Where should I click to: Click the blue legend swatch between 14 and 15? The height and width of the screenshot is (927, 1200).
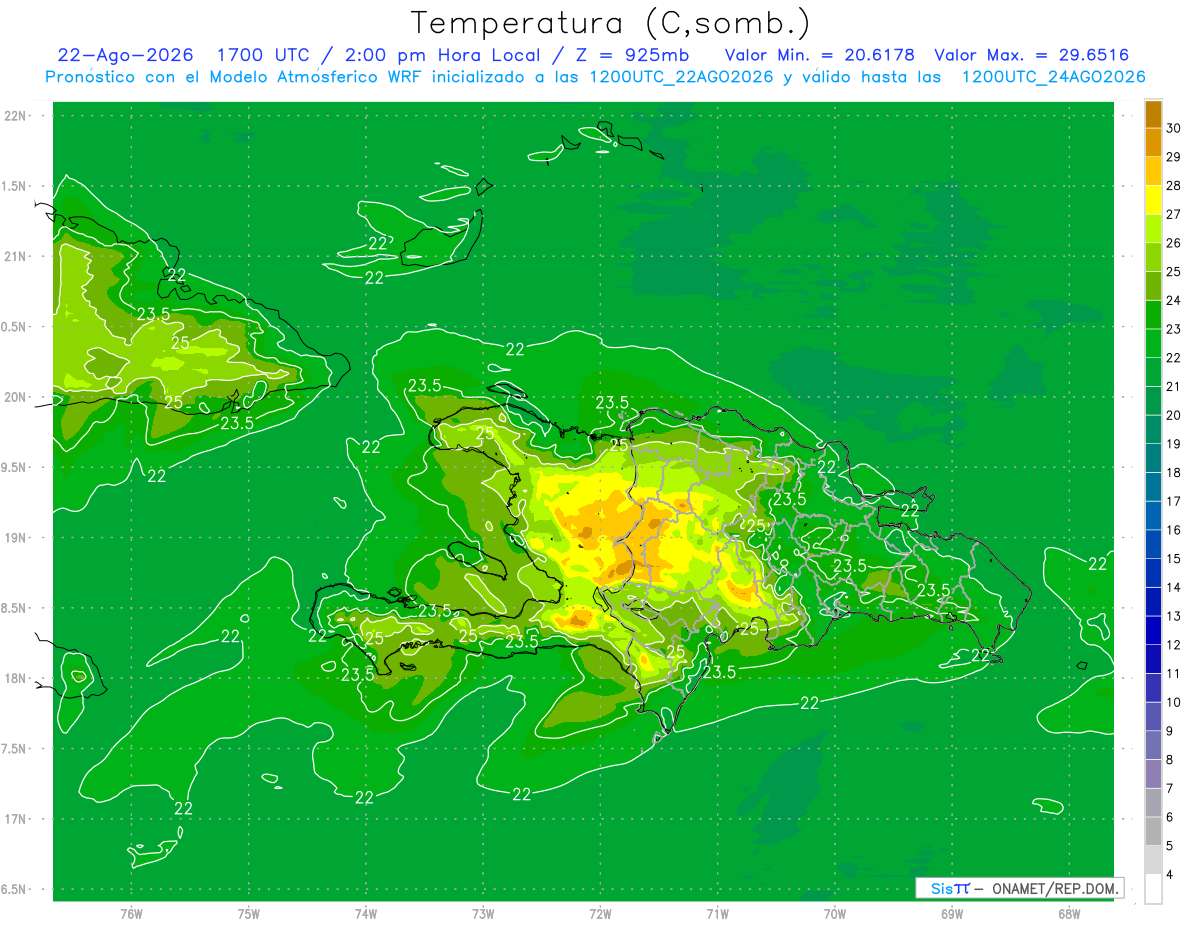click(1153, 573)
